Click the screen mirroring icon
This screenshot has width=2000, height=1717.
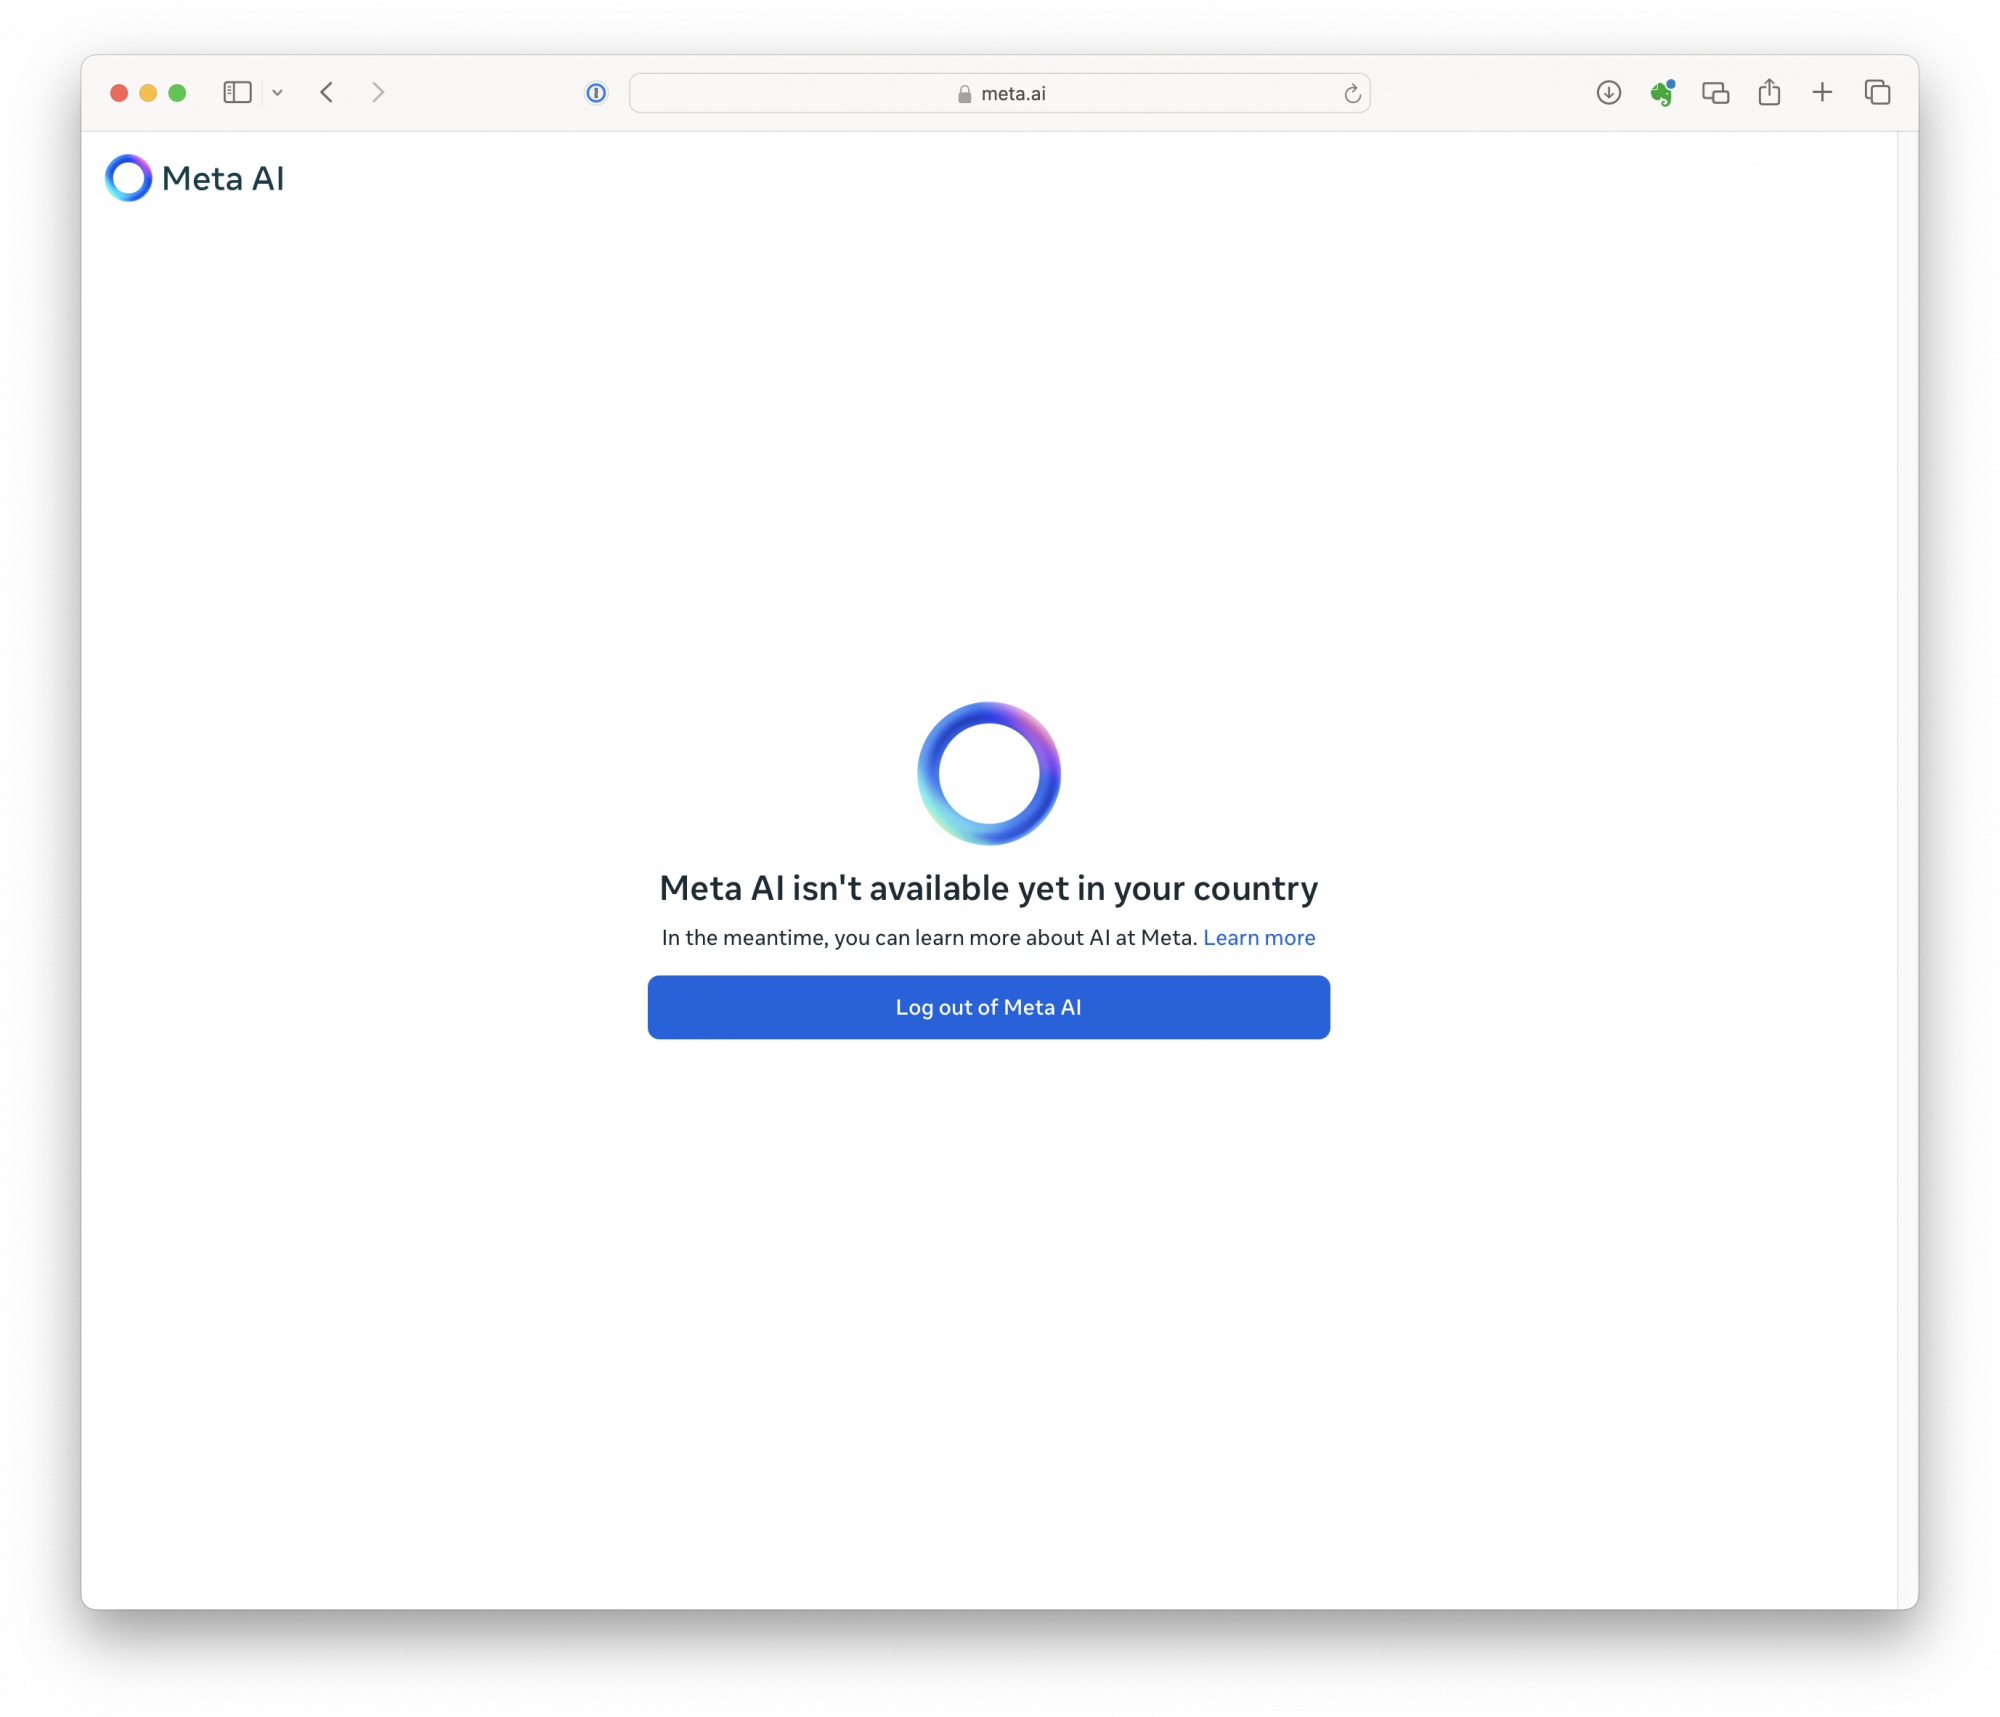click(1716, 92)
